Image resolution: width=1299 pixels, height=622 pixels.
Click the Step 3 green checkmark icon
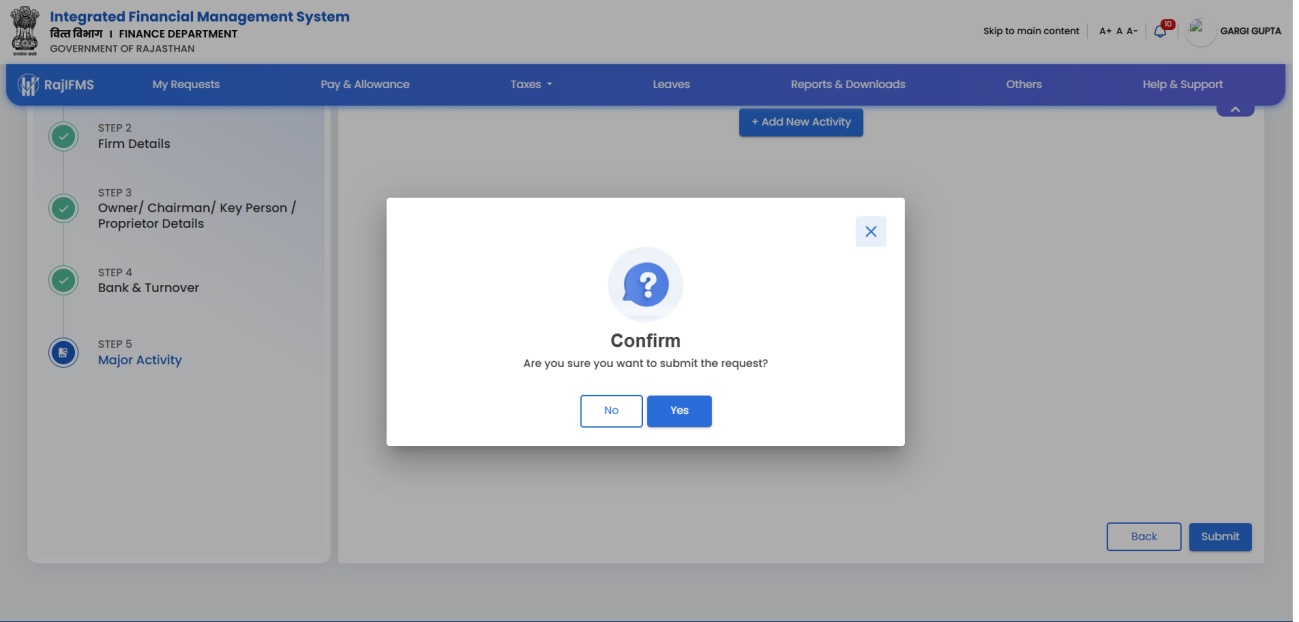(x=63, y=208)
